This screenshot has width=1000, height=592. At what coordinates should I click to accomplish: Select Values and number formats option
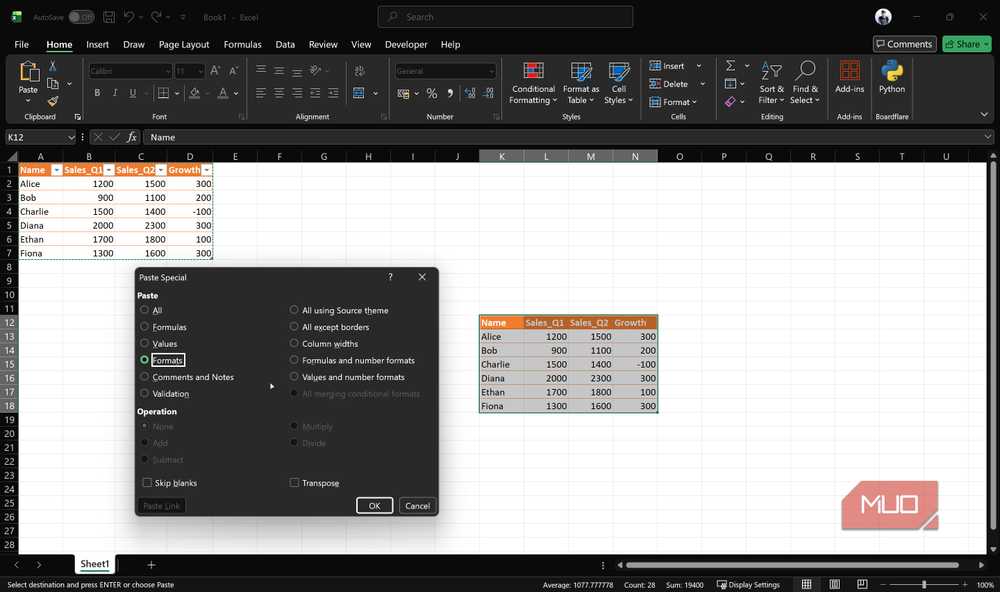(294, 376)
